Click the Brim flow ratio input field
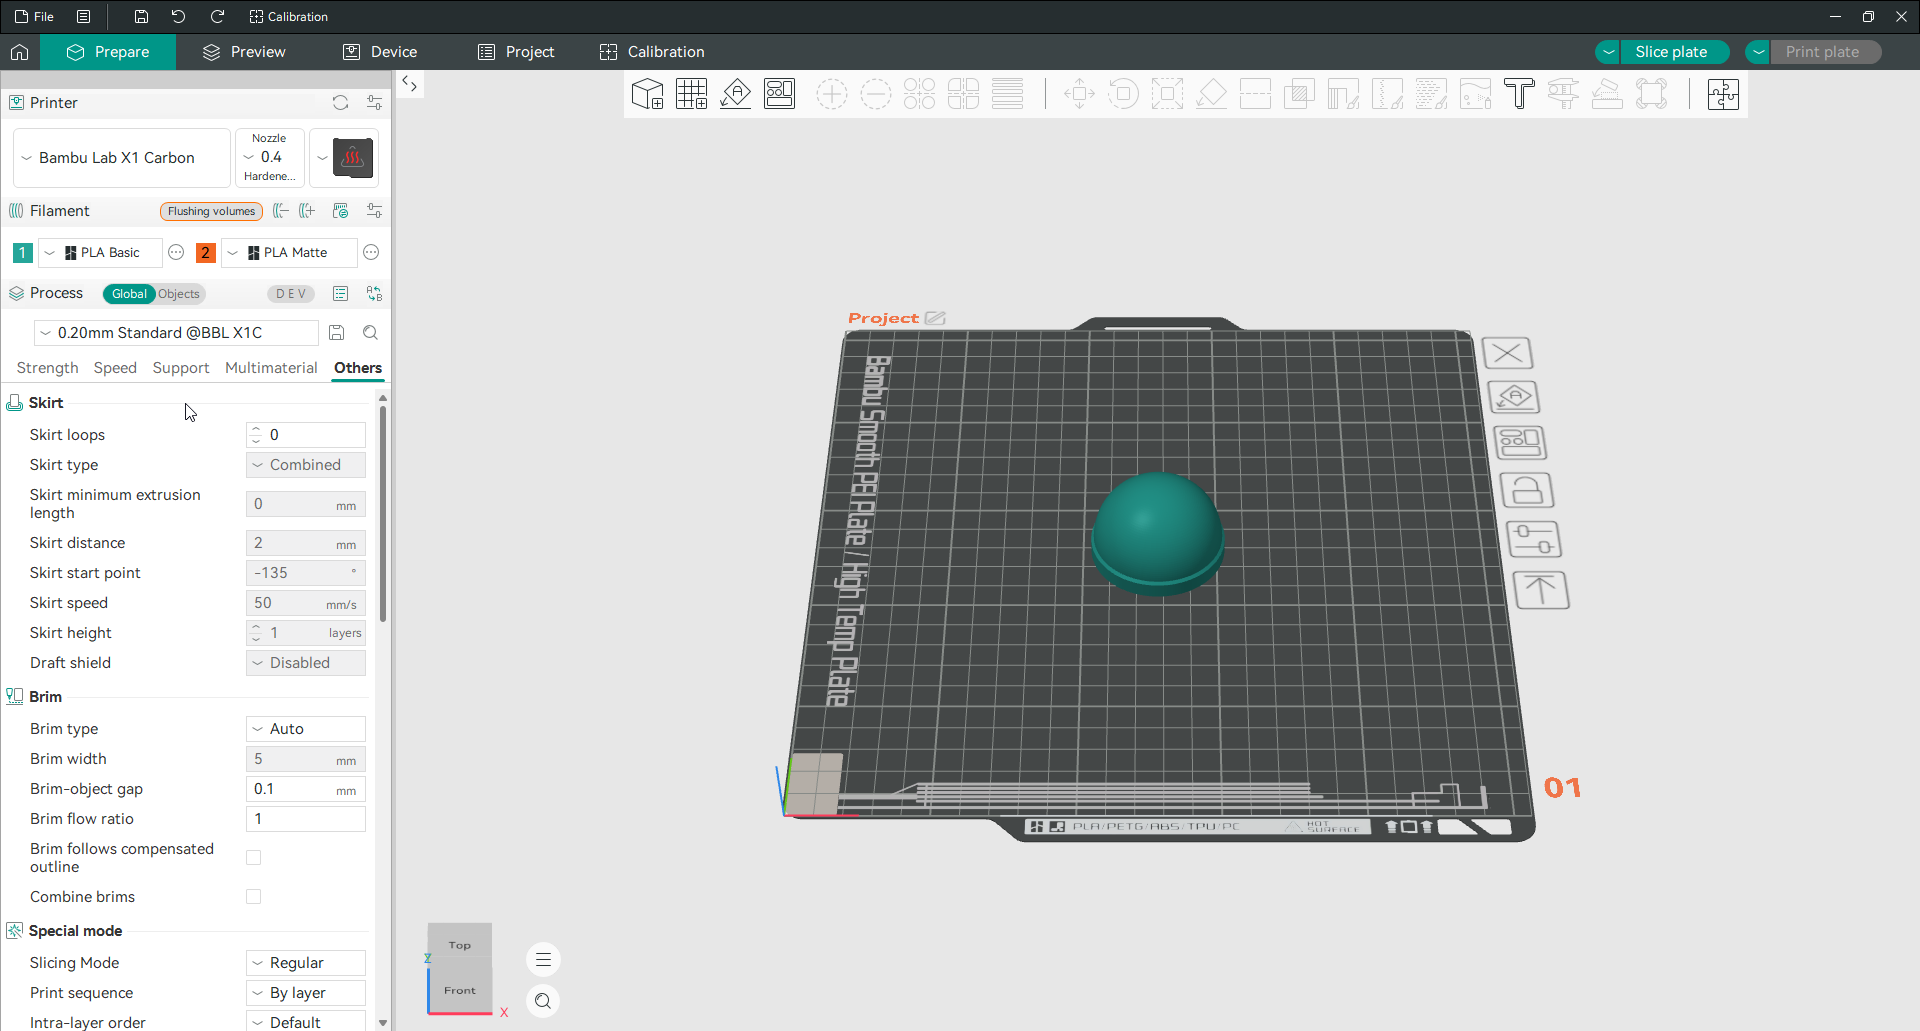The width and height of the screenshot is (1920, 1031). coord(306,819)
